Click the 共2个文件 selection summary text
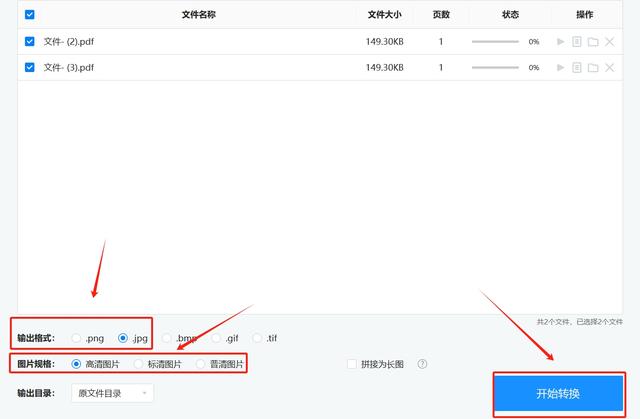The height and width of the screenshot is (419, 640). click(x=580, y=322)
